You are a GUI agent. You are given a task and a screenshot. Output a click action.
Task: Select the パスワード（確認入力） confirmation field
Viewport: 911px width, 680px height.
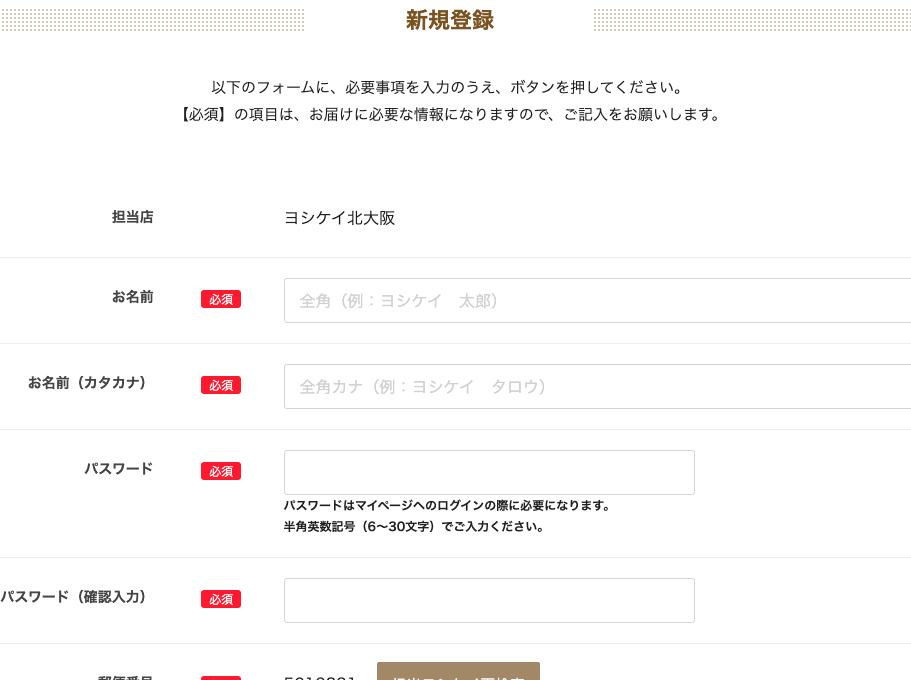coord(489,600)
